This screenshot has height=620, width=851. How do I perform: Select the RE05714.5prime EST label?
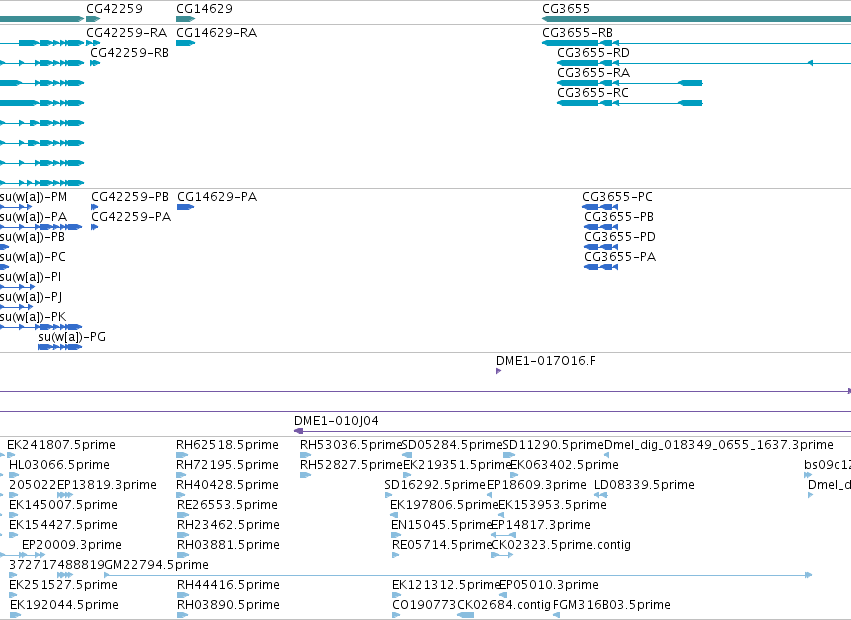tap(442, 545)
